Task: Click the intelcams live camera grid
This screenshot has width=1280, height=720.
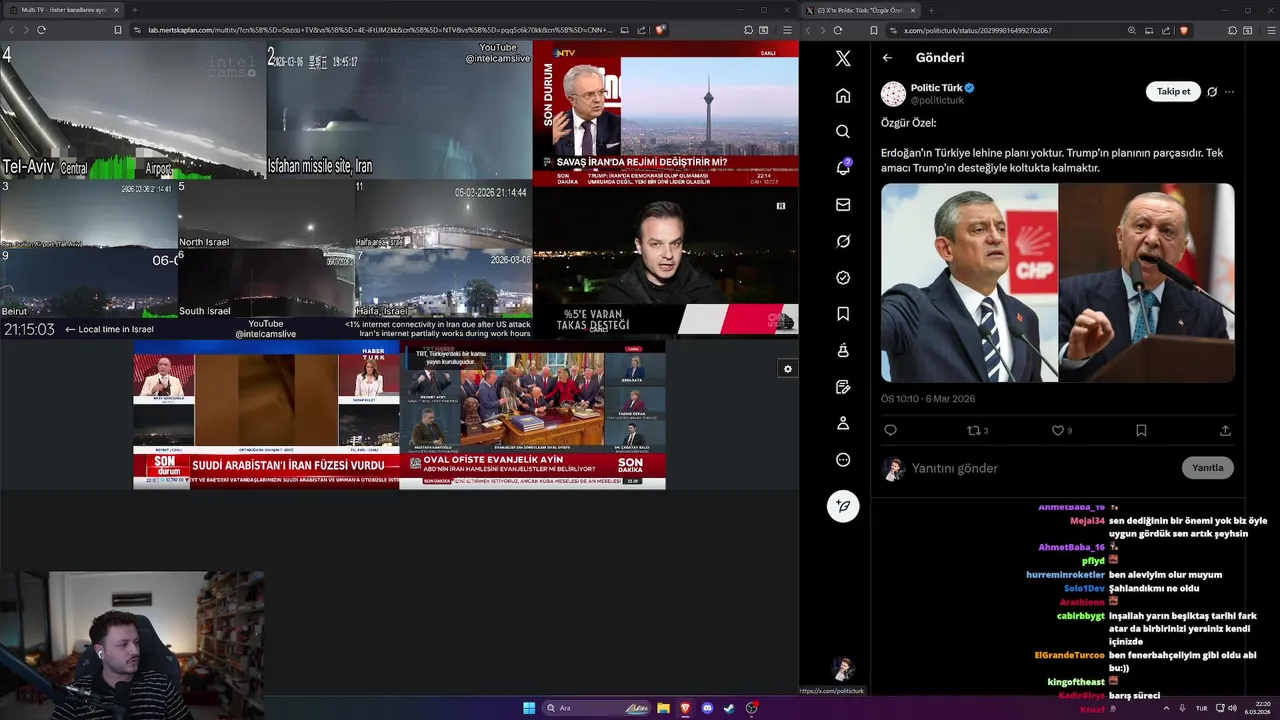Action: tap(266, 190)
